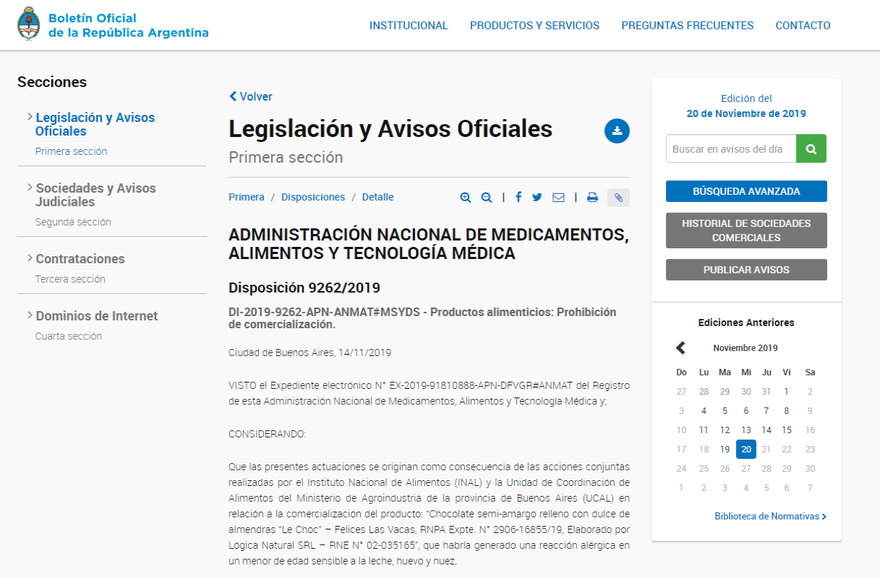Select calendar day 11
The image size is (880, 578).
[x=703, y=430]
